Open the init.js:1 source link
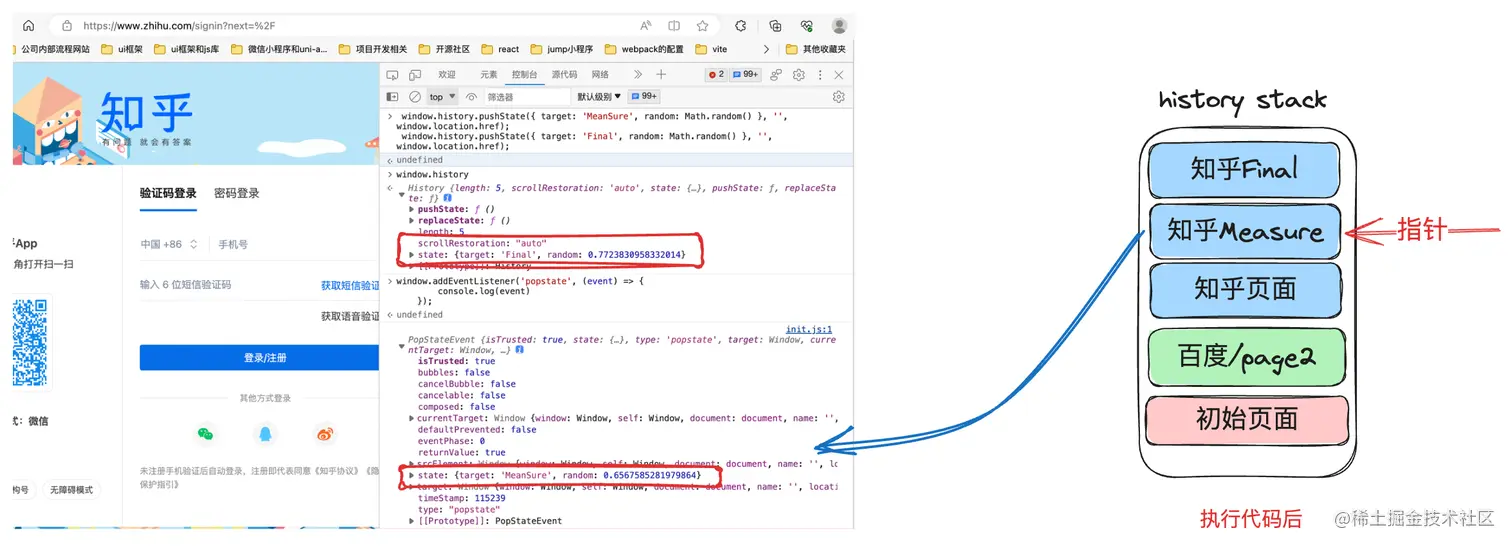The image size is (1512, 546). pyautogui.click(x=809, y=329)
